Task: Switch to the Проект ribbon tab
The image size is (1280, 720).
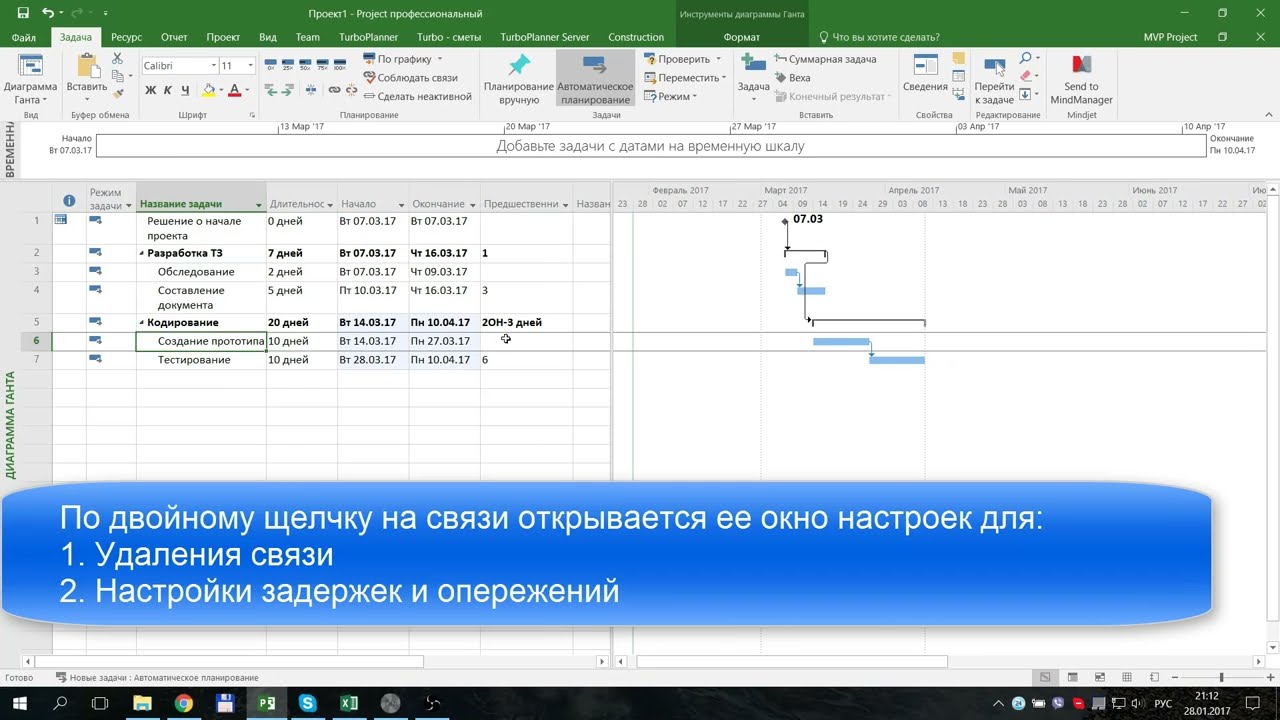Action: pos(223,37)
